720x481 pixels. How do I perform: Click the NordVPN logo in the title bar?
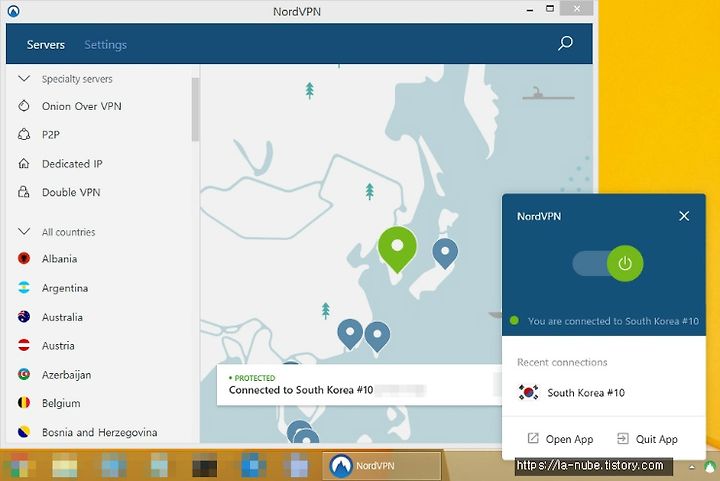click(14, 11)
